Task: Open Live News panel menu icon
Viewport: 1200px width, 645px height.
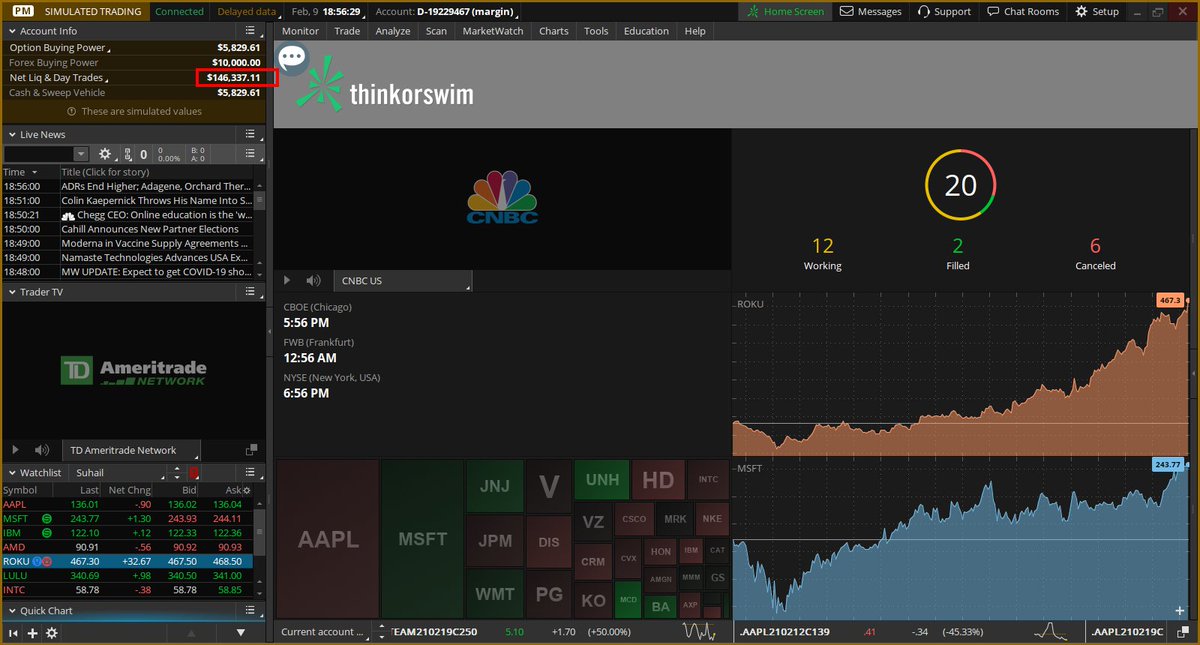Action: point(251,134)
